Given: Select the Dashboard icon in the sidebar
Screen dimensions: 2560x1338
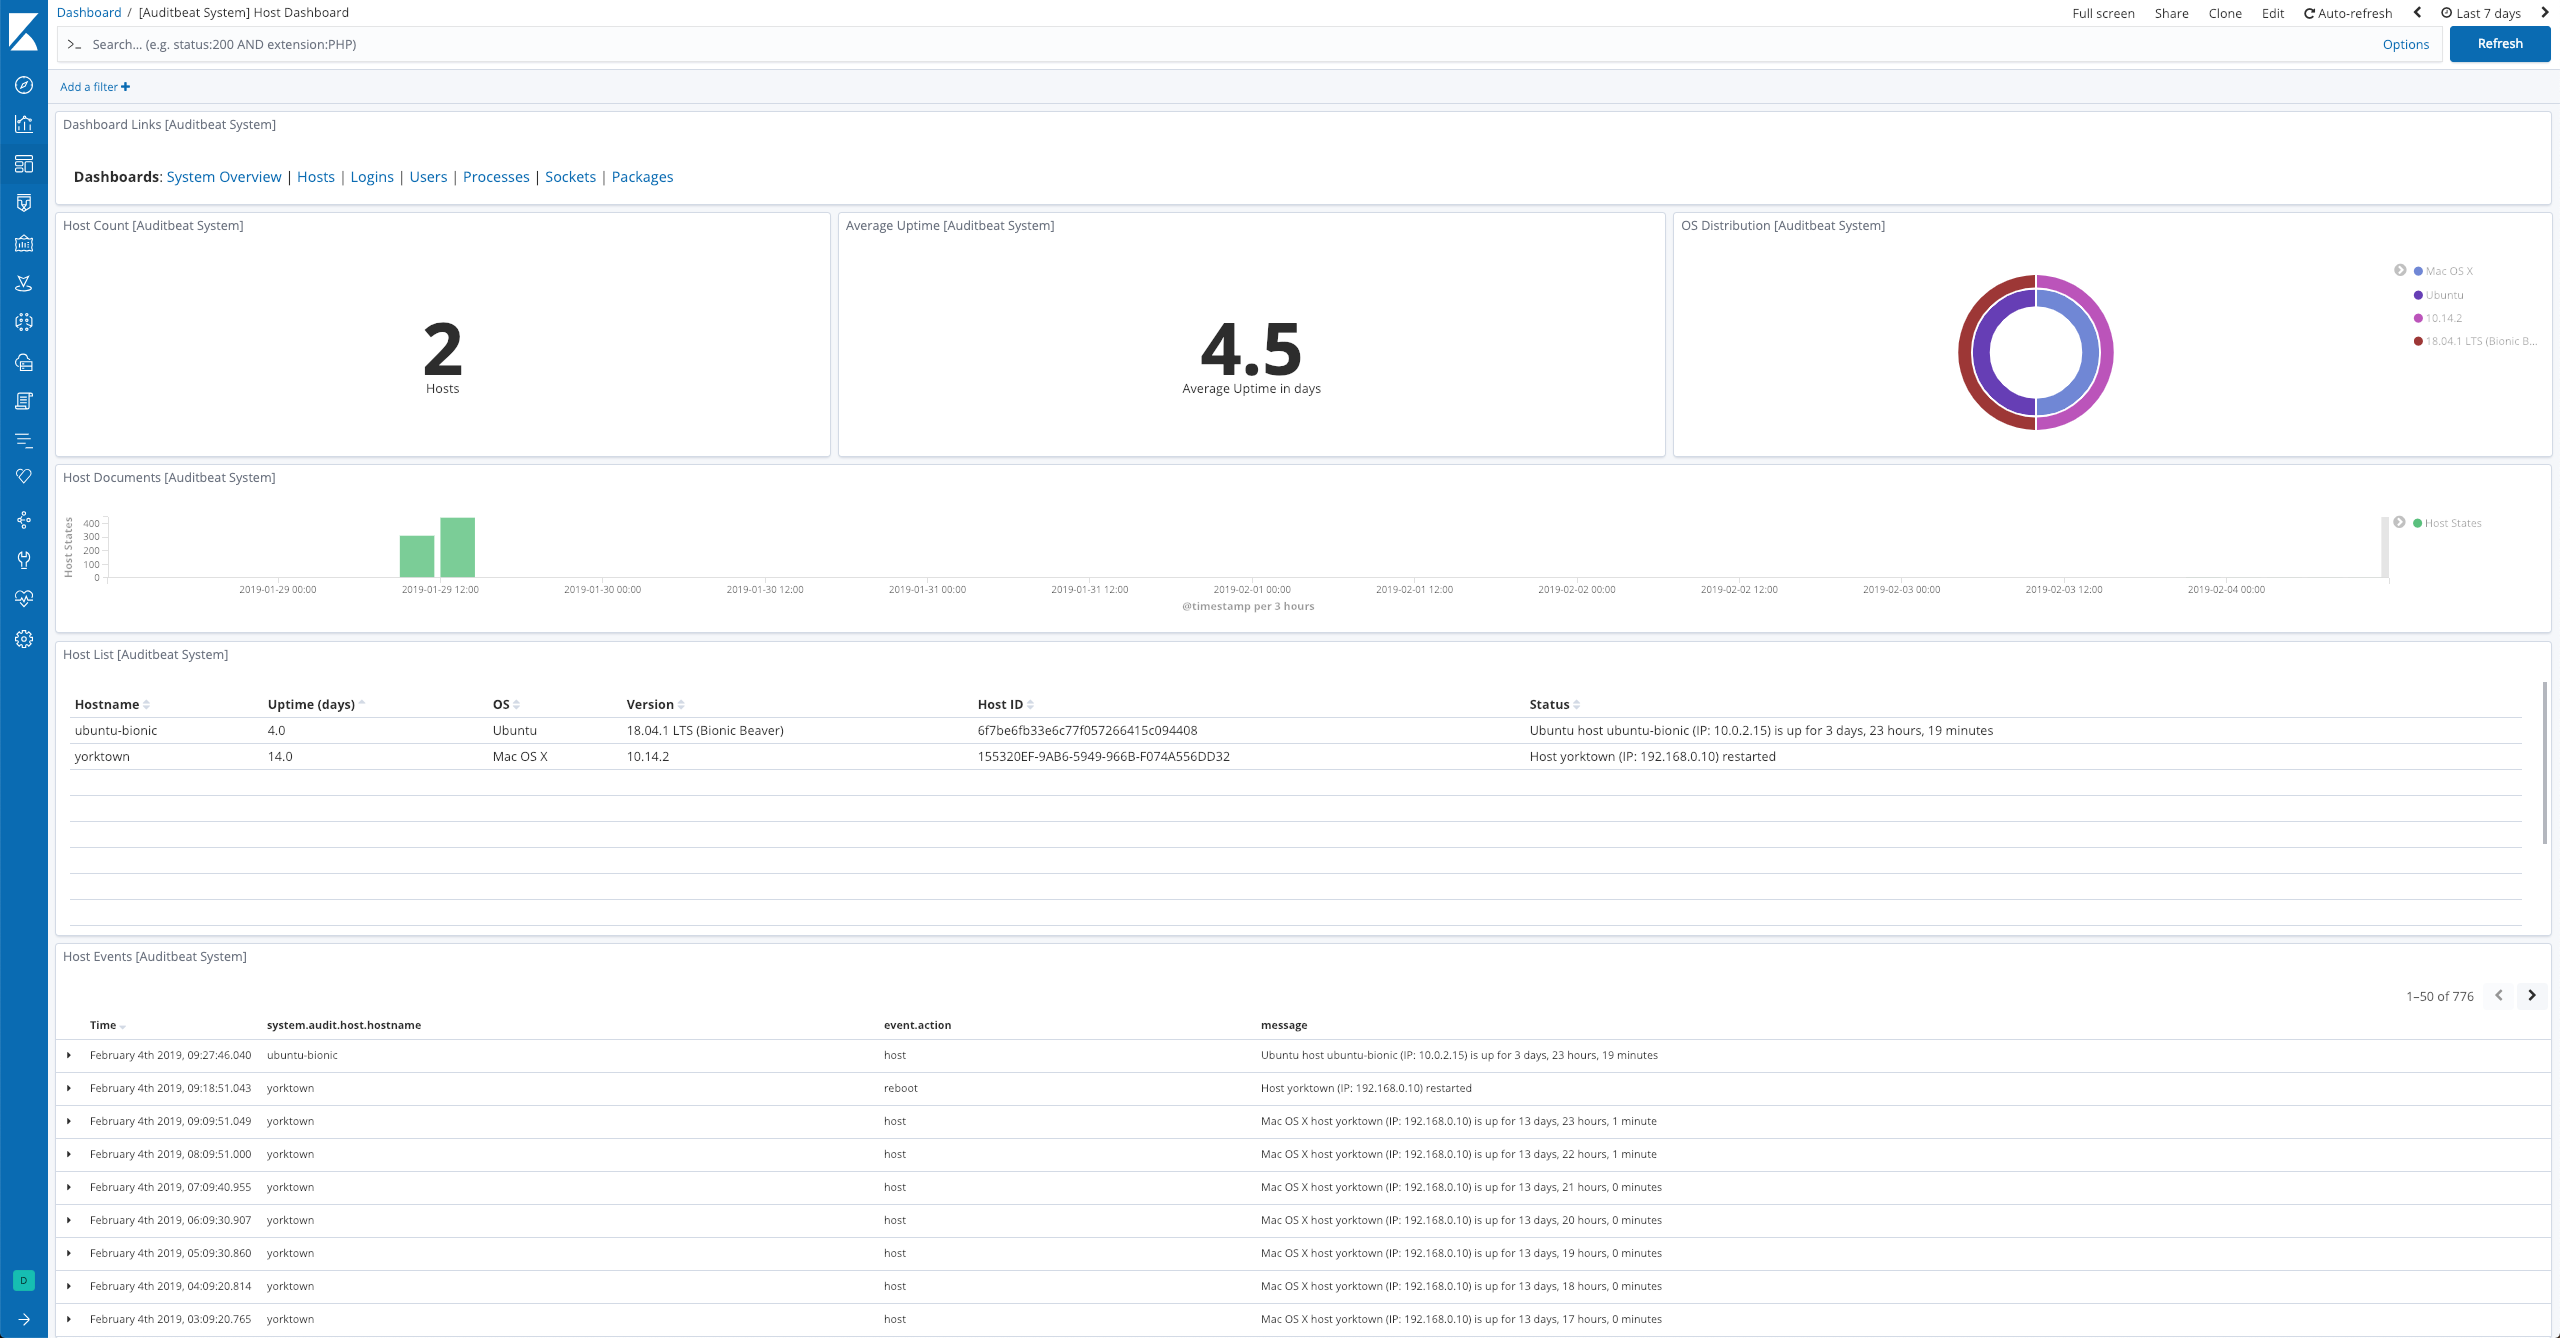Looking at the screenshot, I should tap(24, 162).
